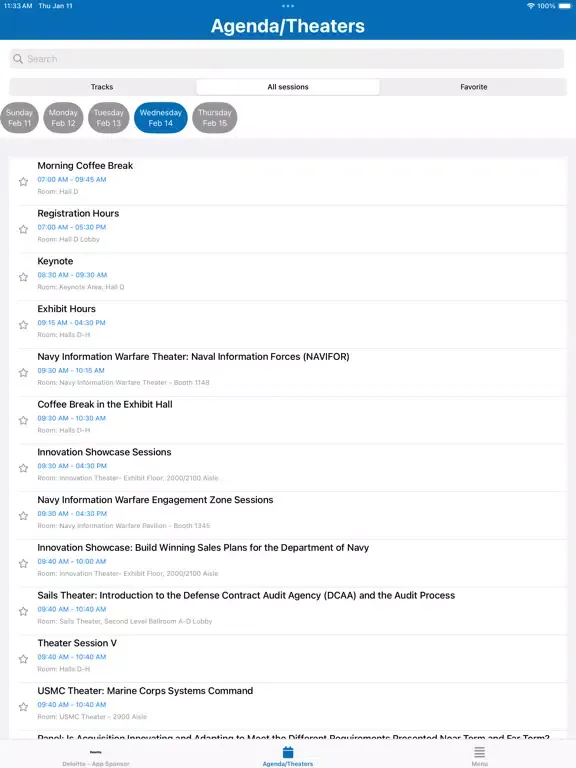The image size is (576, 768).
Task: Click Keynote time 08:30 AM - 09:30 AM
Action: tap(72, 275)
